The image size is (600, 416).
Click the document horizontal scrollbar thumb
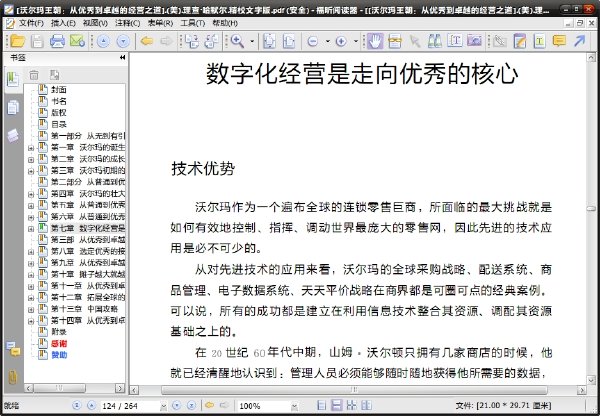point(354,390)
